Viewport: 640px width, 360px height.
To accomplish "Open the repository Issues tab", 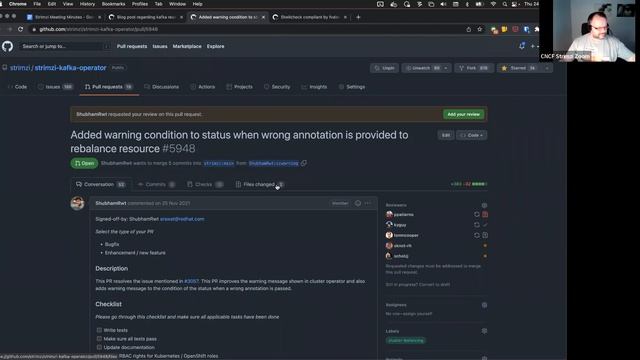I will tap(56, 87).
